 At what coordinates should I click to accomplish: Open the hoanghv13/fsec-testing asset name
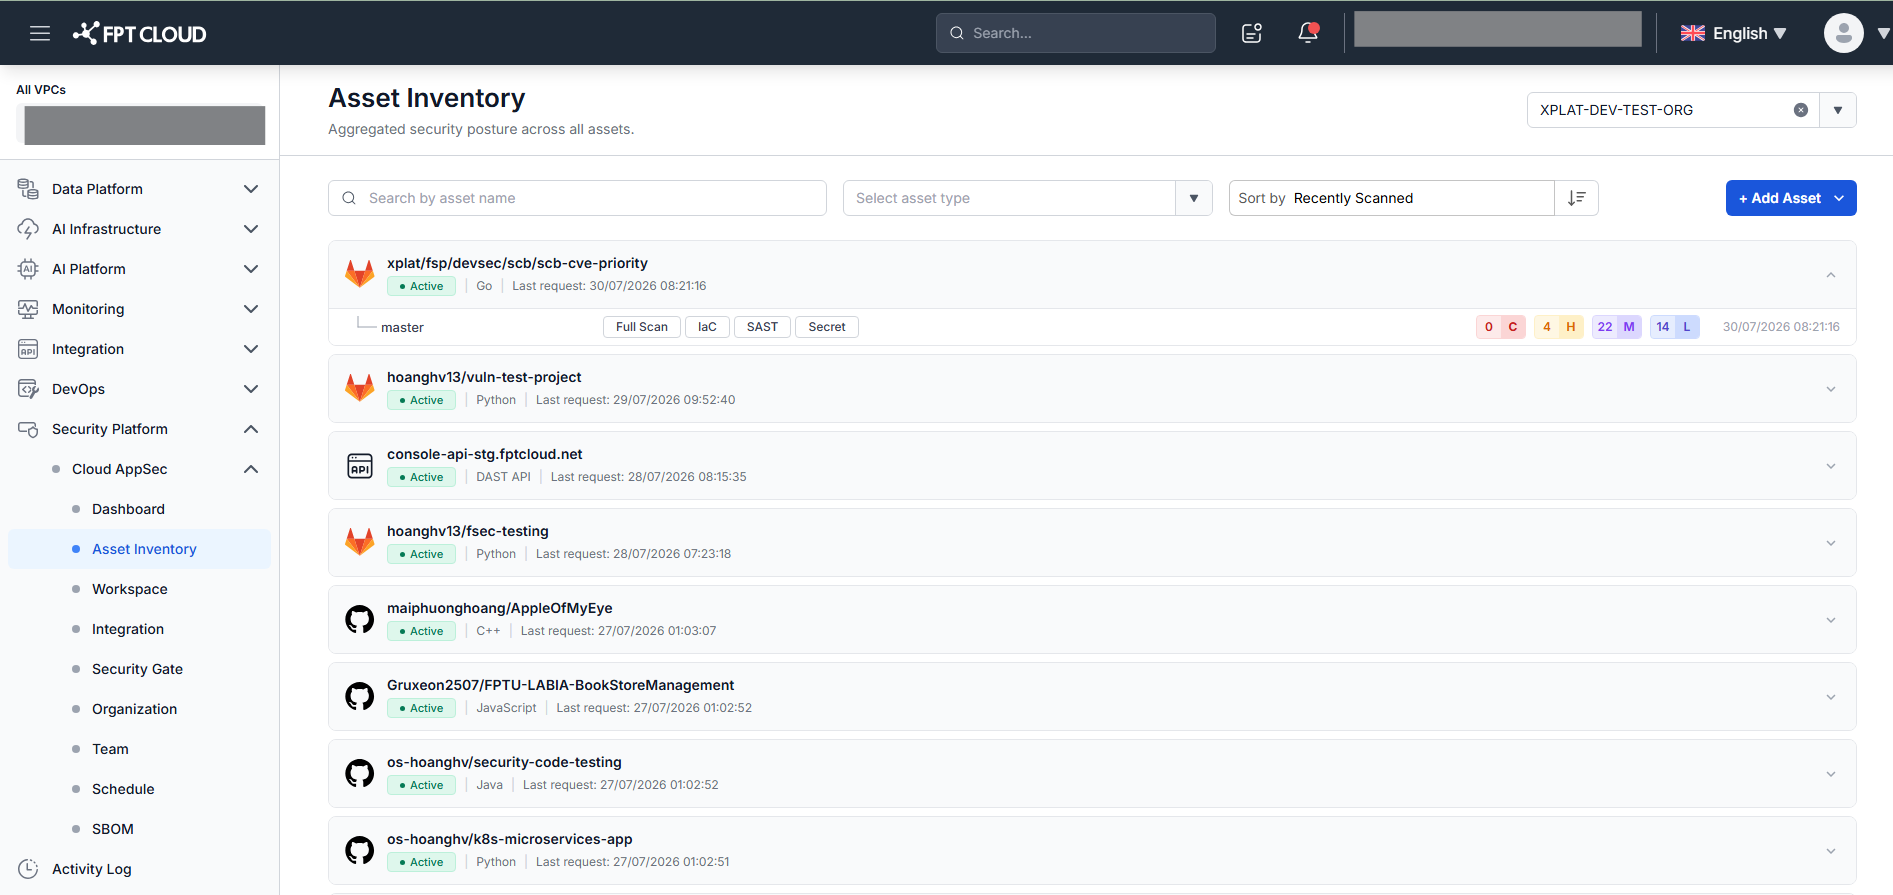point(468,531)
